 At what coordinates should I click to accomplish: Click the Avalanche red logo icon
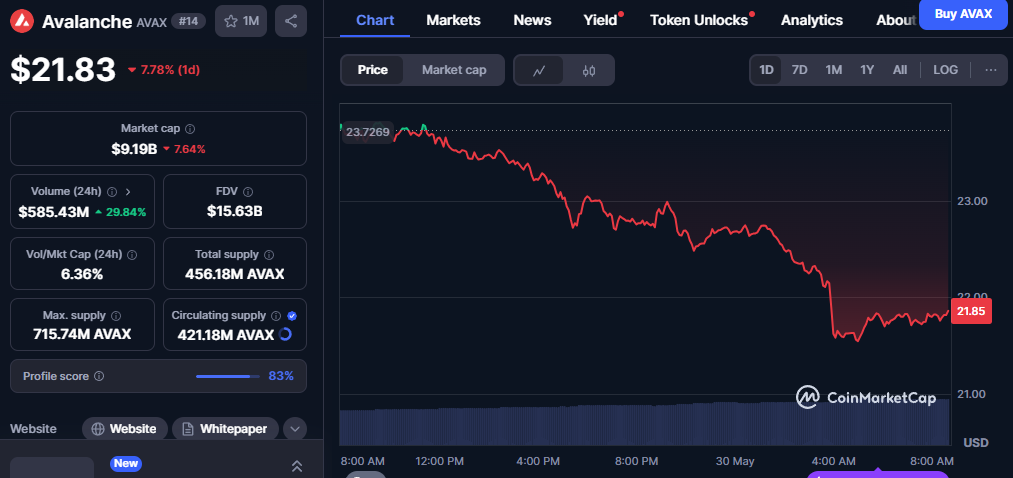(22, 21)
